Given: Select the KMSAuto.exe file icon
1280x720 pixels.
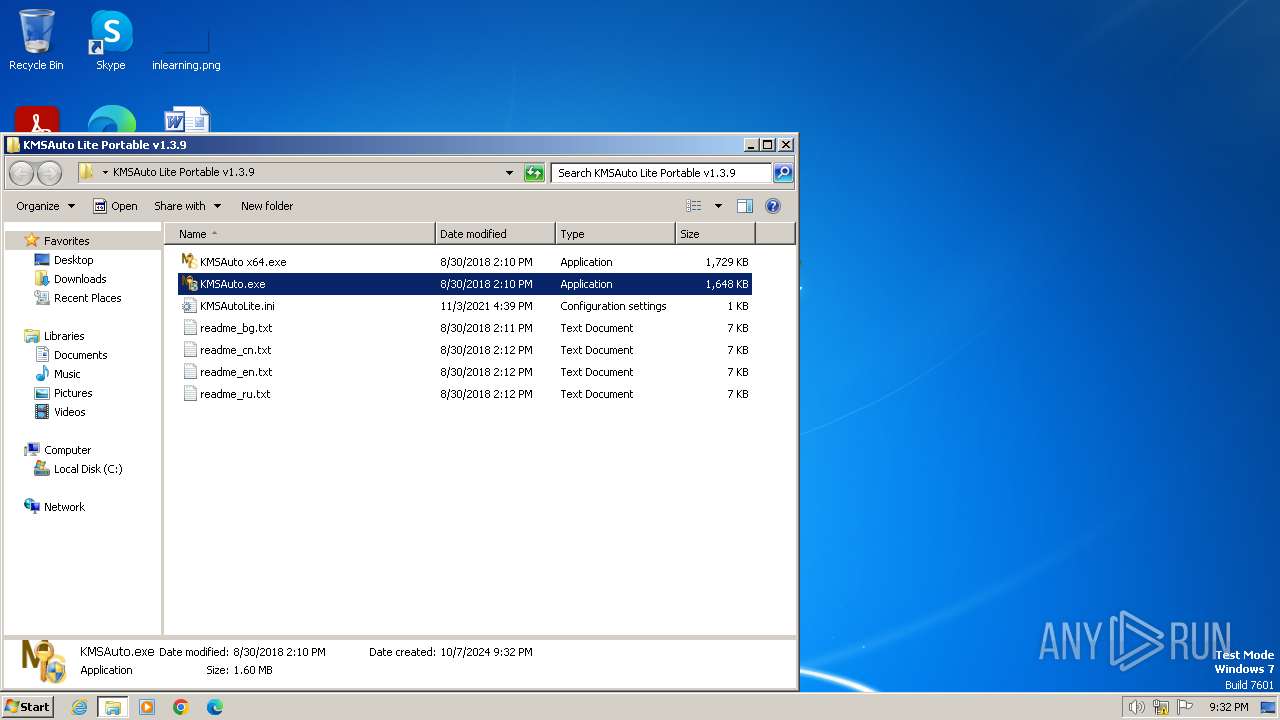Looking at the screenshot, I should click(x=189, y=284).
